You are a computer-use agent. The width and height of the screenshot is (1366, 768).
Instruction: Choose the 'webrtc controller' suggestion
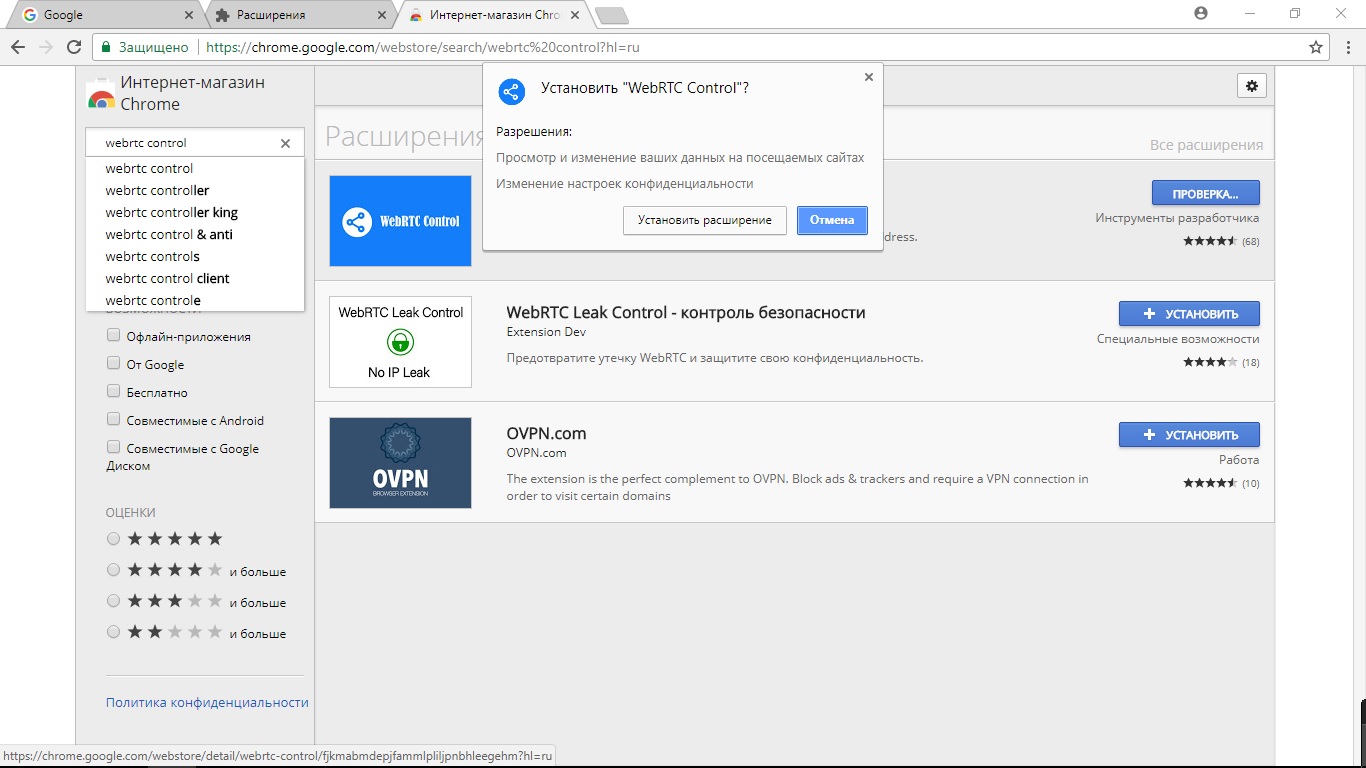195,190
